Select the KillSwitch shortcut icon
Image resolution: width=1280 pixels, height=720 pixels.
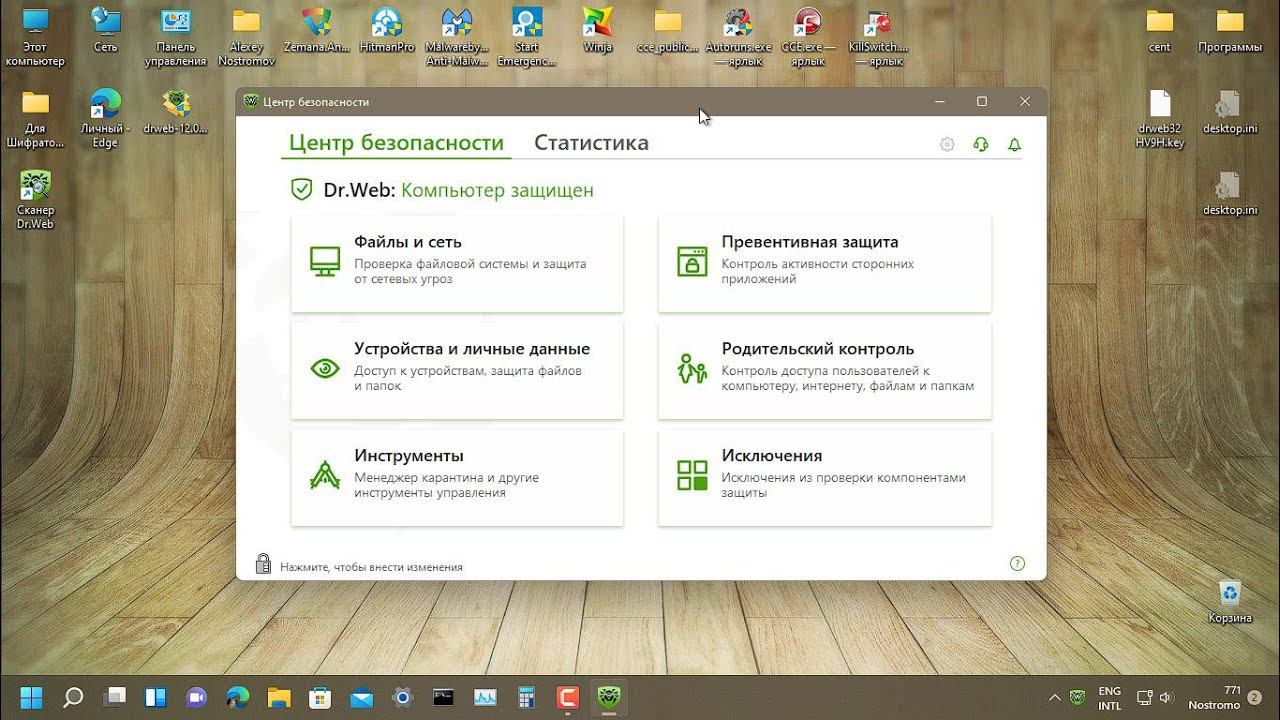point(878,37)
